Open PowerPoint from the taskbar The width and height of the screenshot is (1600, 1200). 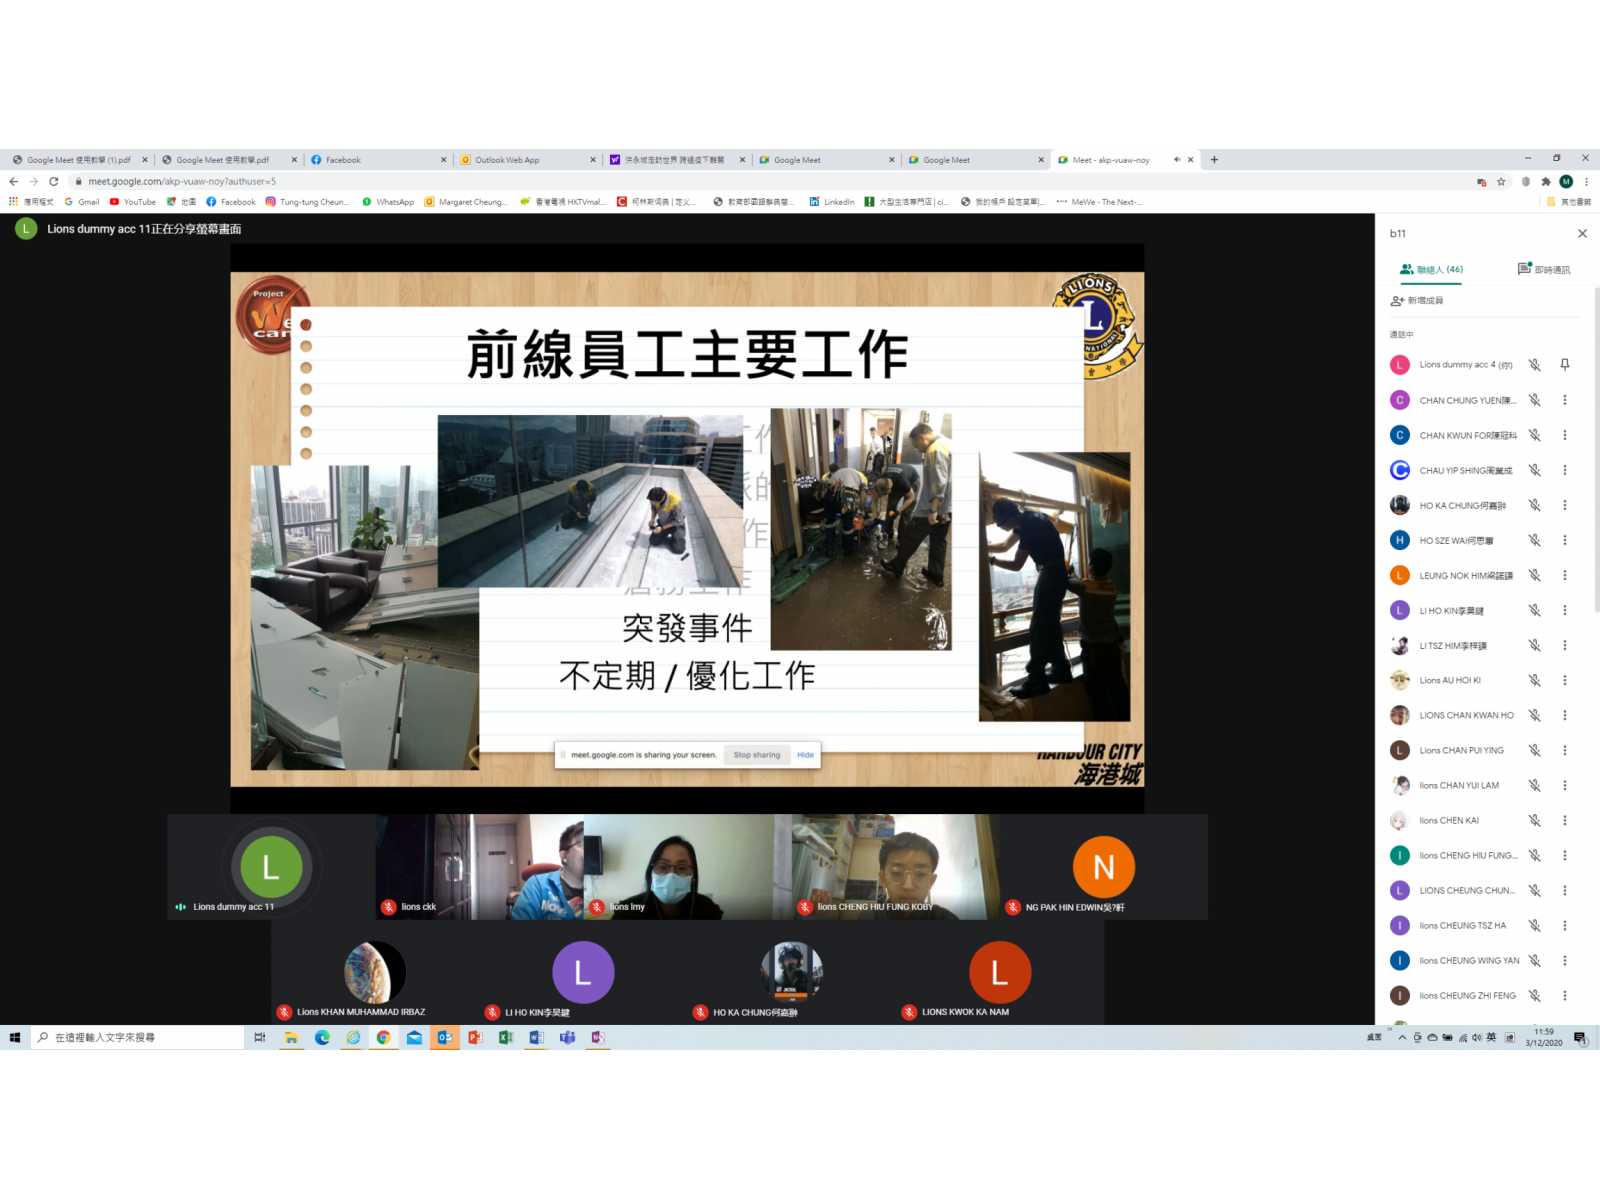pos(475,1038)
